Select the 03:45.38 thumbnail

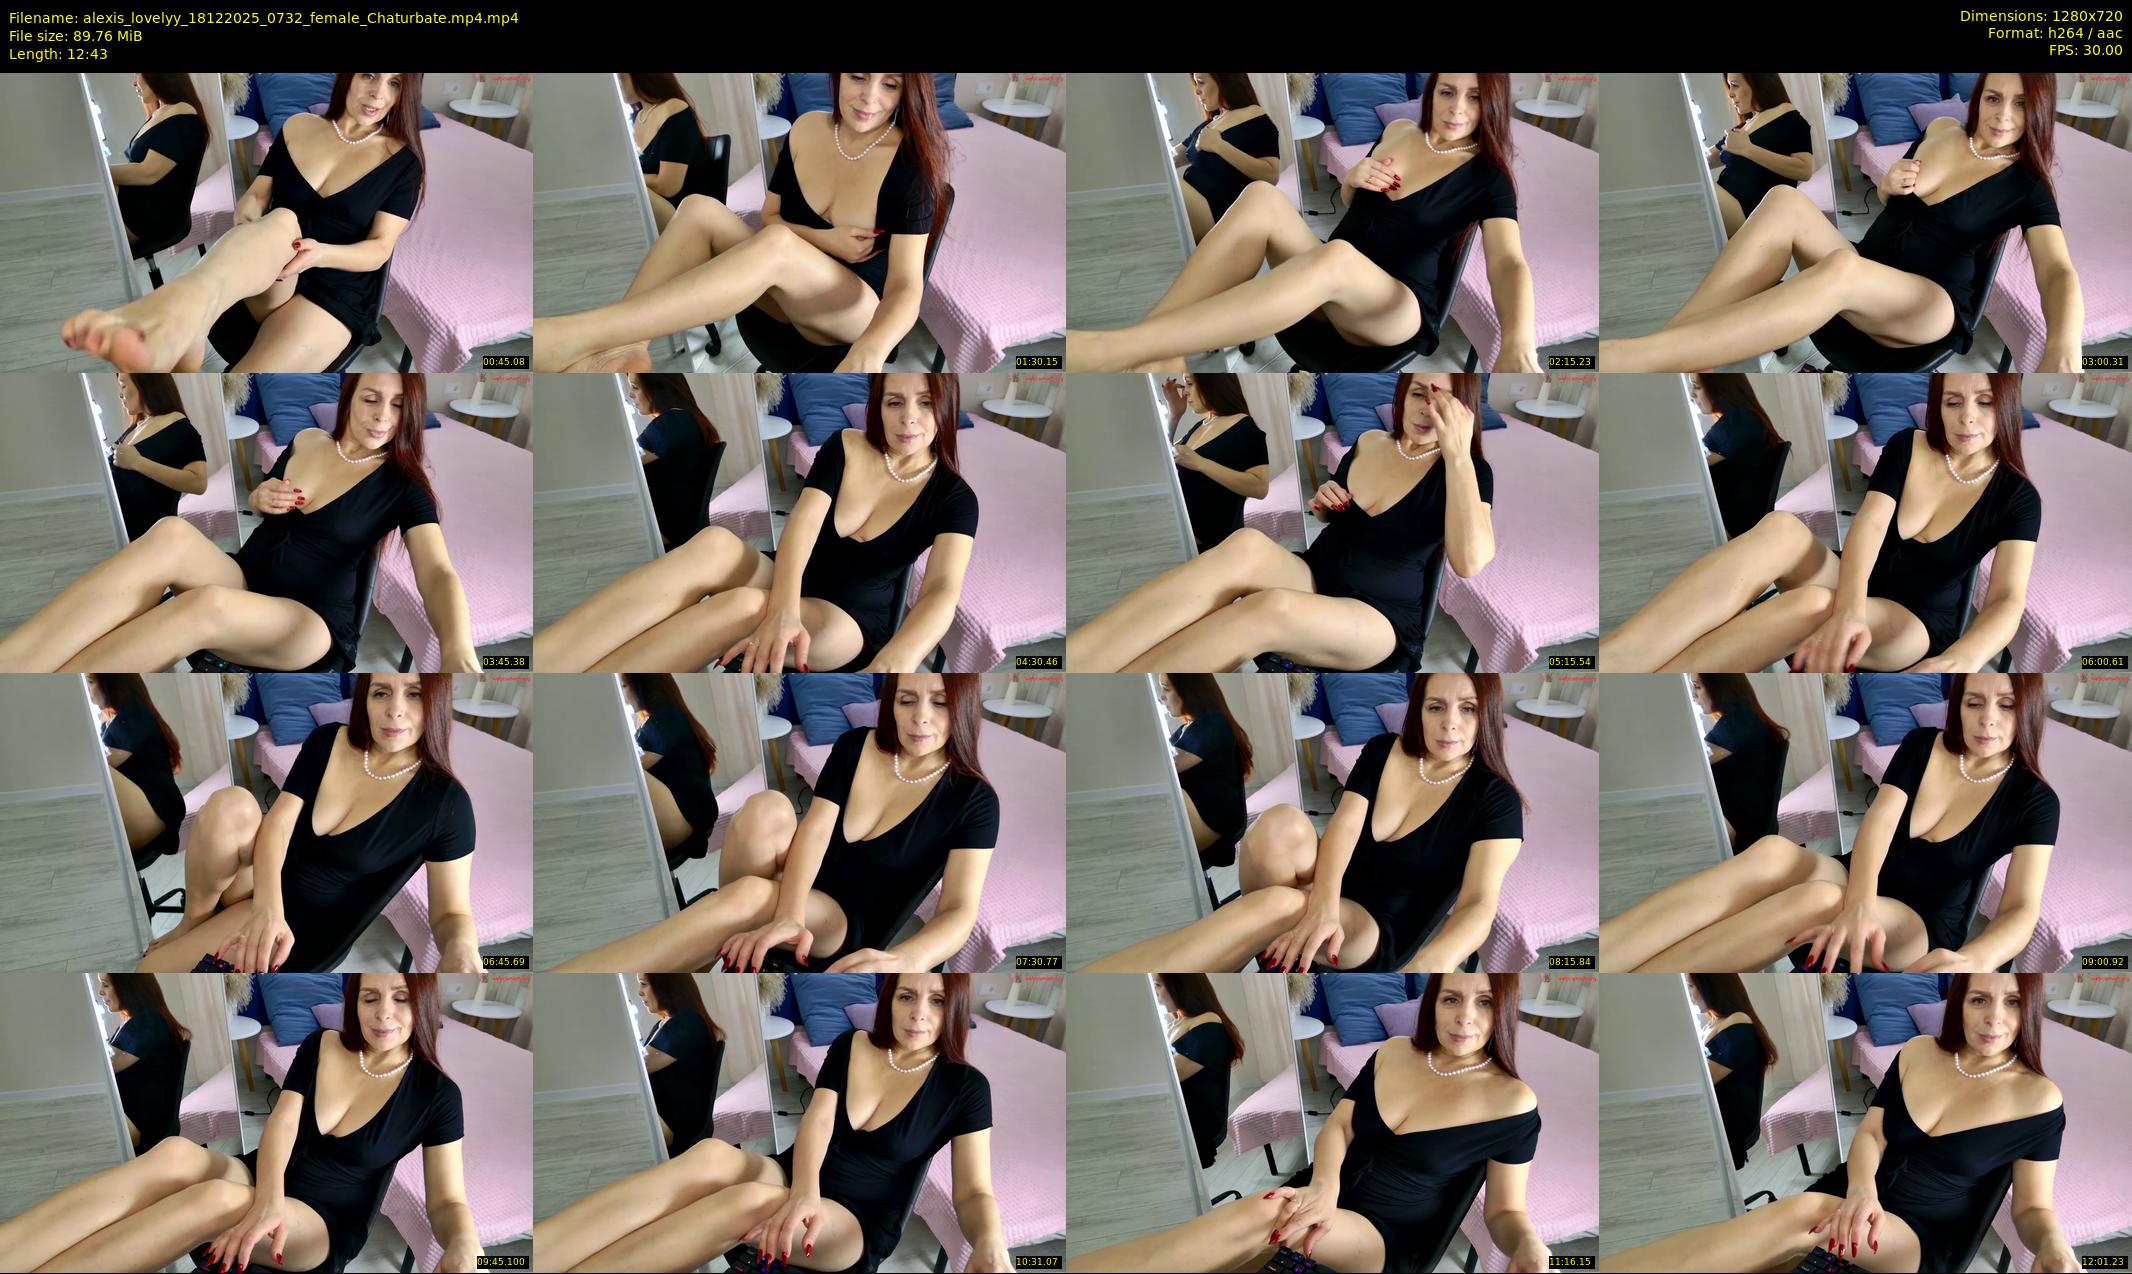click(x=266, y=522)
